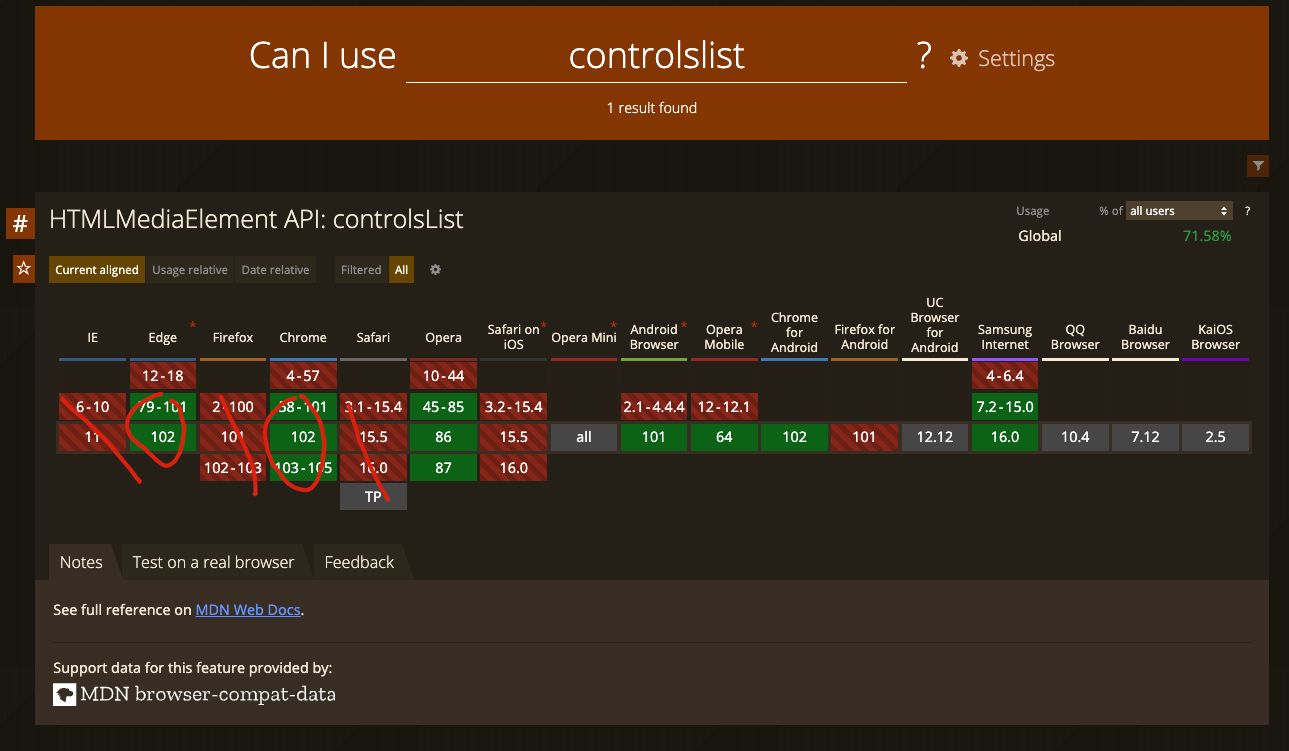Select Samsung Internet 4-6.4 cell
The image size is (1289, 751).
1005,376
